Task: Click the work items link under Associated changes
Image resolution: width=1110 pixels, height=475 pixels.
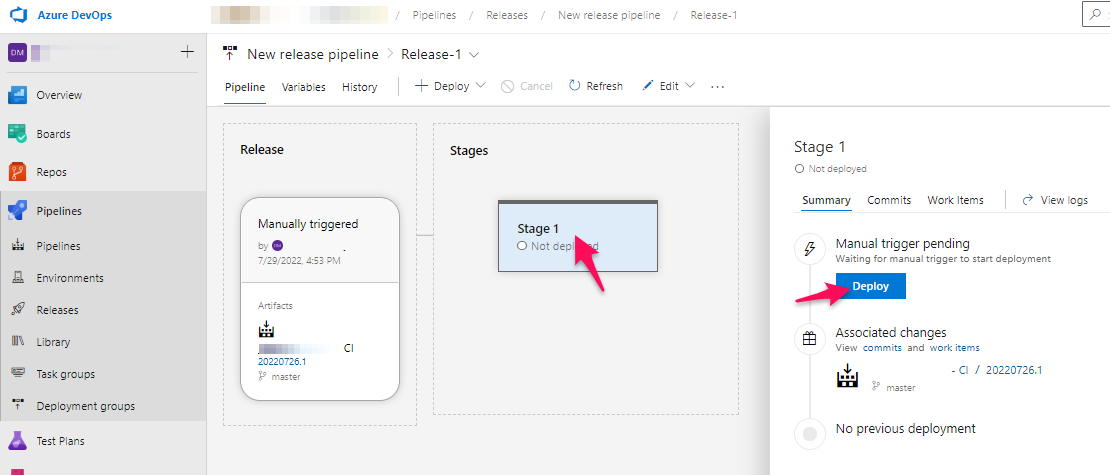Action: point(955,348)
